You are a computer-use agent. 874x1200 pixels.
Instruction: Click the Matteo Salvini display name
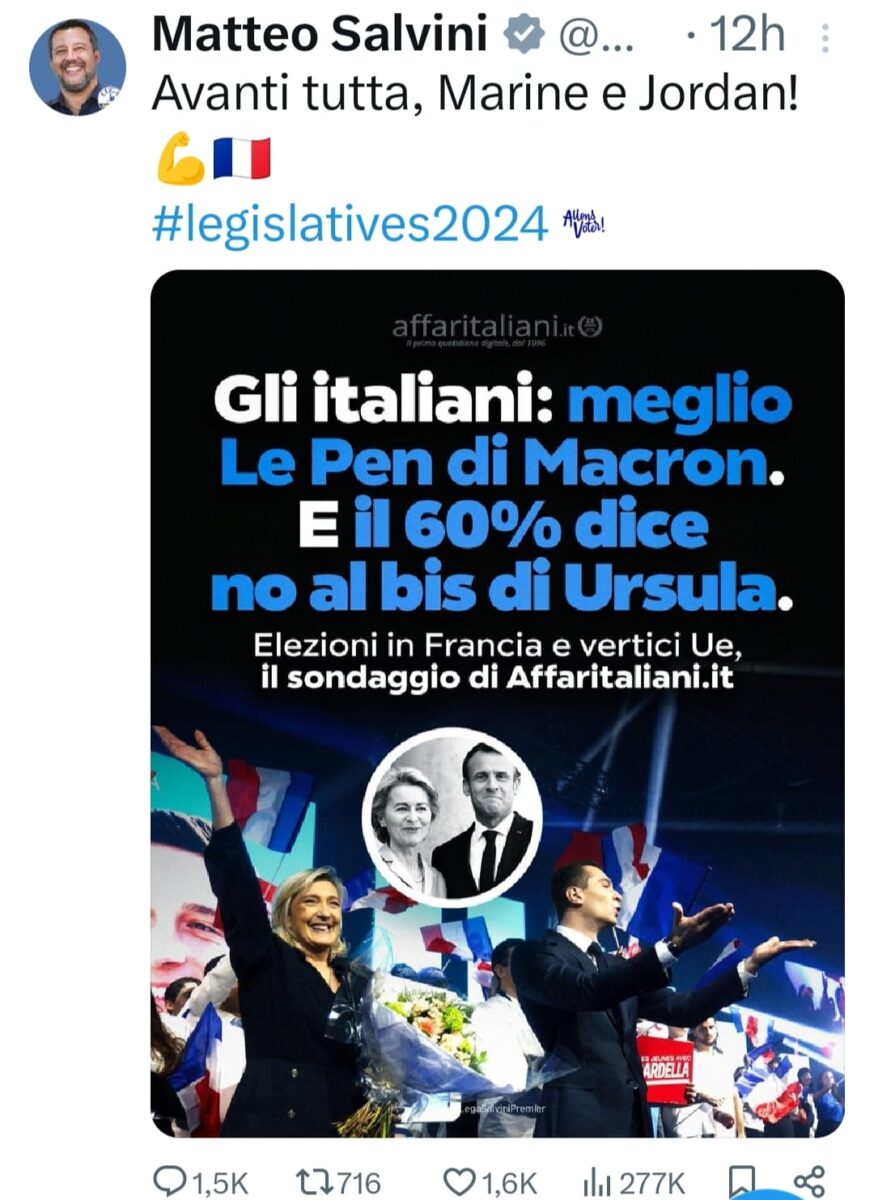pos(320,37)
